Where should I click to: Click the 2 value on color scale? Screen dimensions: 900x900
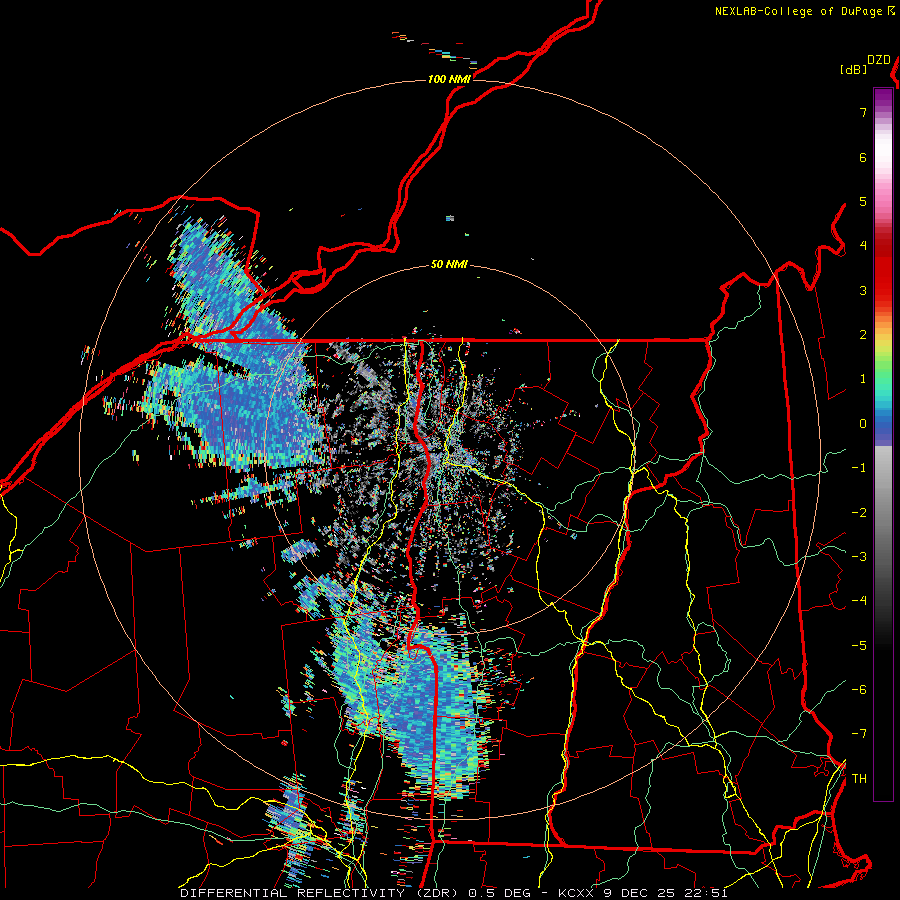click(863, 335)
